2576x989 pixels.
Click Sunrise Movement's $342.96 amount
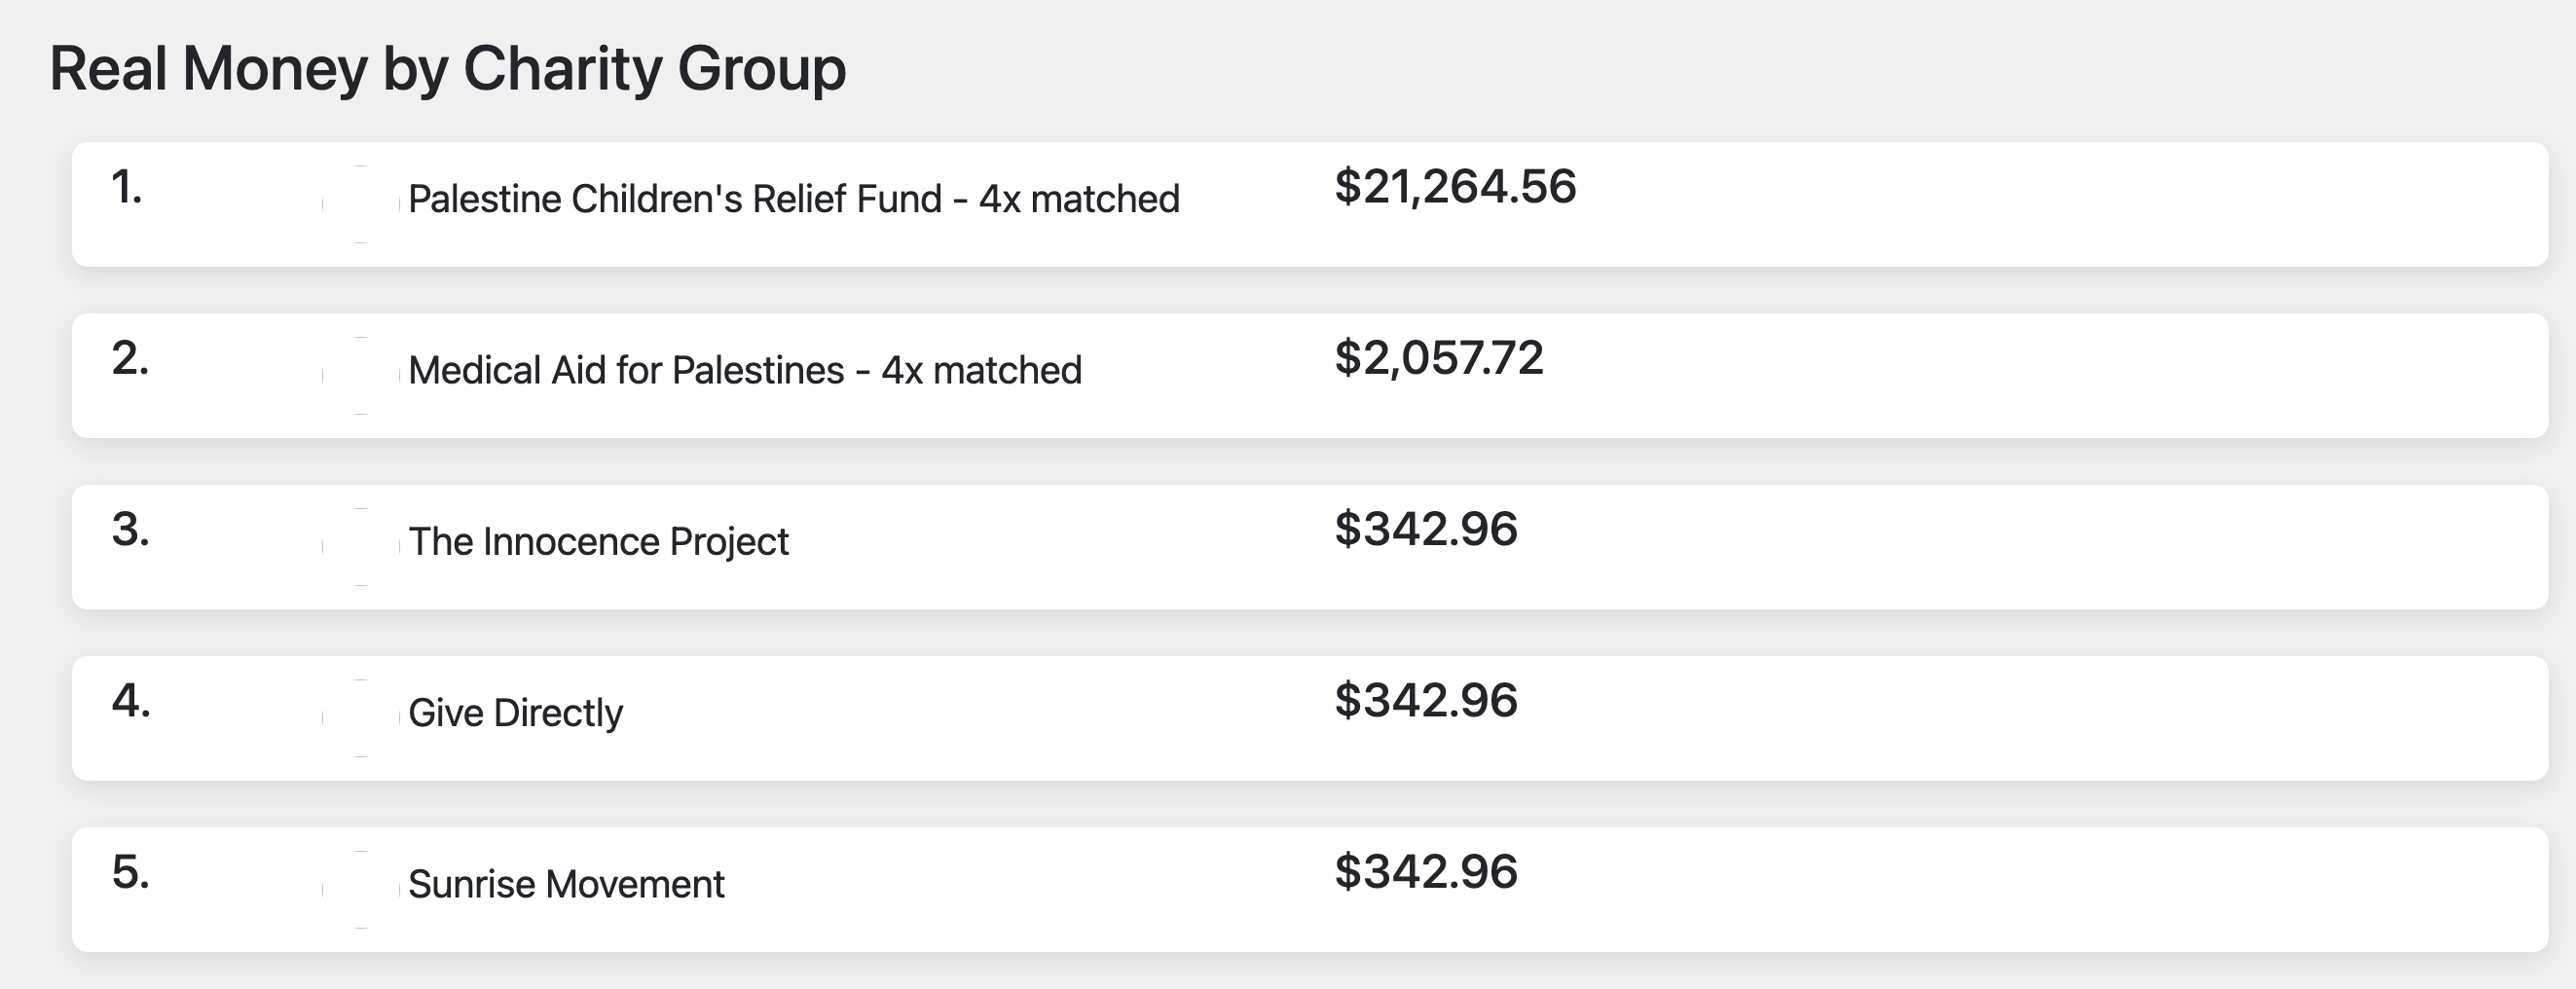1425,872
